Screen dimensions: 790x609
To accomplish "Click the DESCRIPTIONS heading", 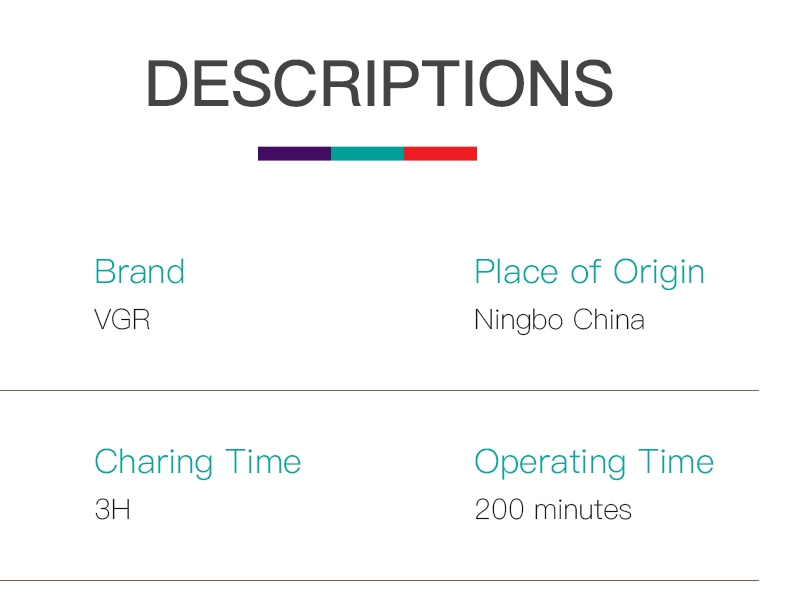I will 378,84.
